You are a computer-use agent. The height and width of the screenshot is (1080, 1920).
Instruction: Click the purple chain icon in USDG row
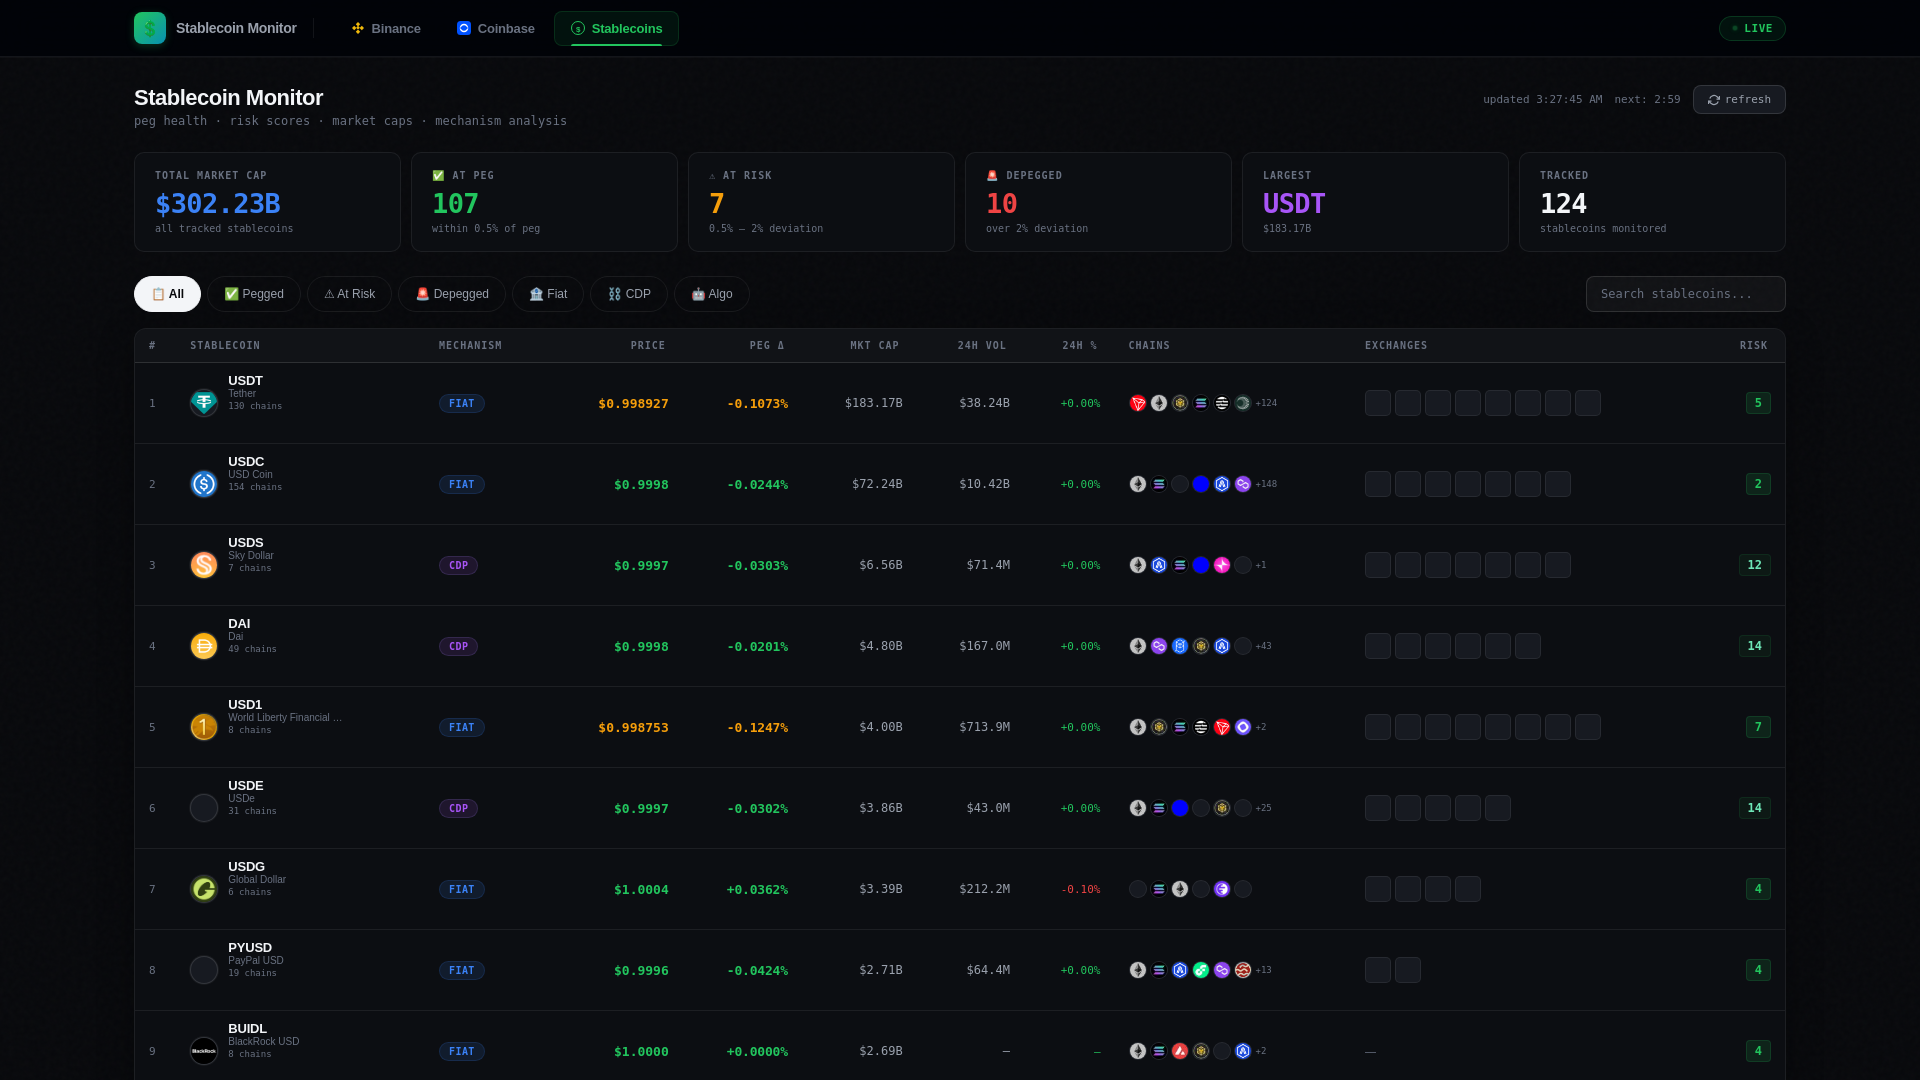pyautogui.click(x=1222, y=889)
